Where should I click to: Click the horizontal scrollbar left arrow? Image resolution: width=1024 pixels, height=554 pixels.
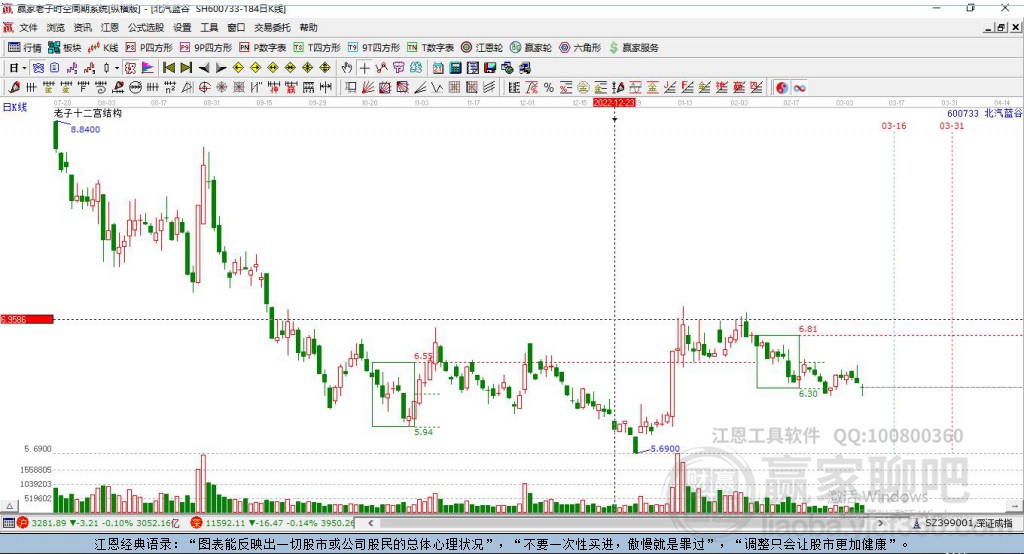tap(371, 523)
